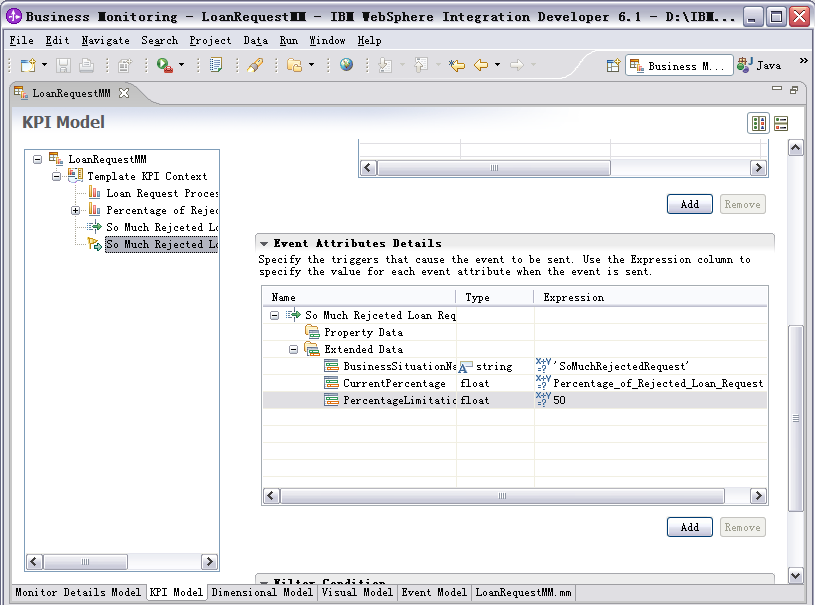Click the Run/Debug launch toolbar icon
This screenshot has width=815, height=605.
point(165,65)
